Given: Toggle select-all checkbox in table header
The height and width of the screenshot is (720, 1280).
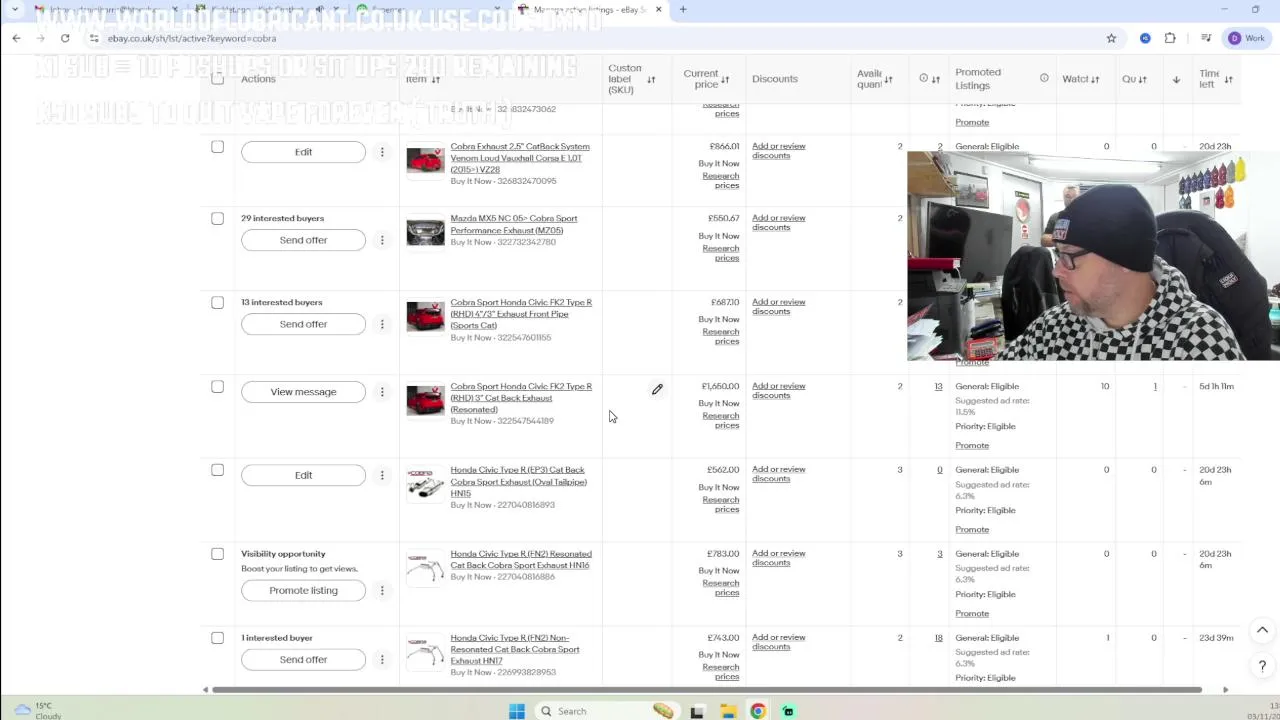Looking at the screenshot, I should tap(217, 79).
